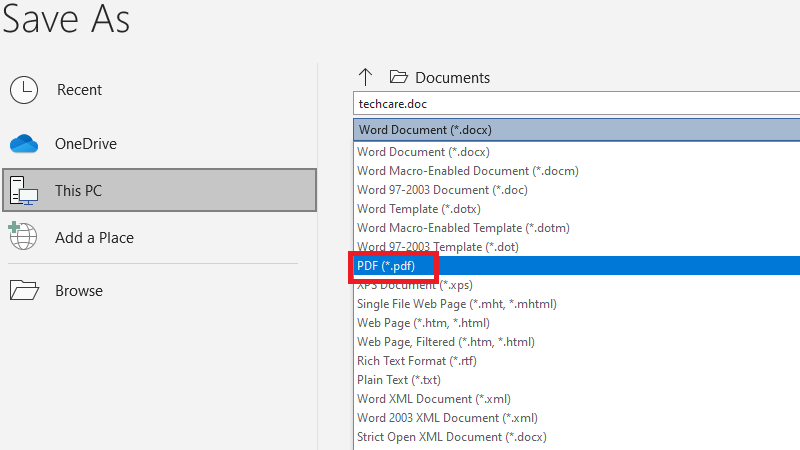
Task: Click the Recent clock icon
Action: tap(24, 90)
